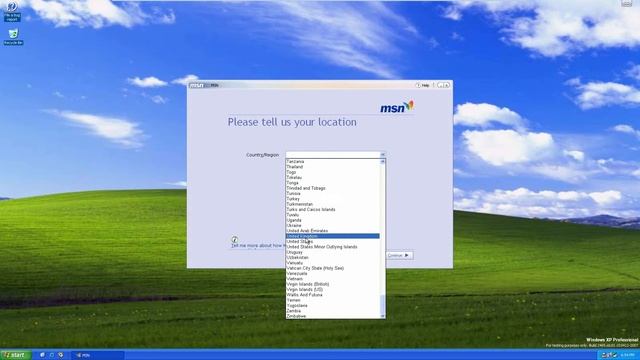This screenshot has width=640, height=360.
Task: Pick Yemen from the country list
Action: (x=333, y=300)
